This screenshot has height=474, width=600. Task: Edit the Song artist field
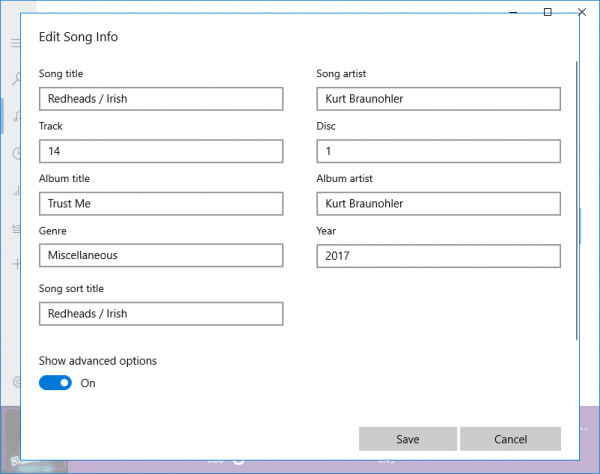point(438,99)
